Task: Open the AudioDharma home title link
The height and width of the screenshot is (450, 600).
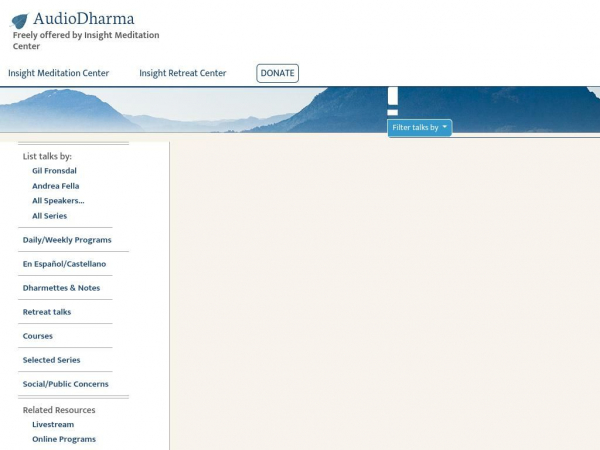Action: point(83,19)
